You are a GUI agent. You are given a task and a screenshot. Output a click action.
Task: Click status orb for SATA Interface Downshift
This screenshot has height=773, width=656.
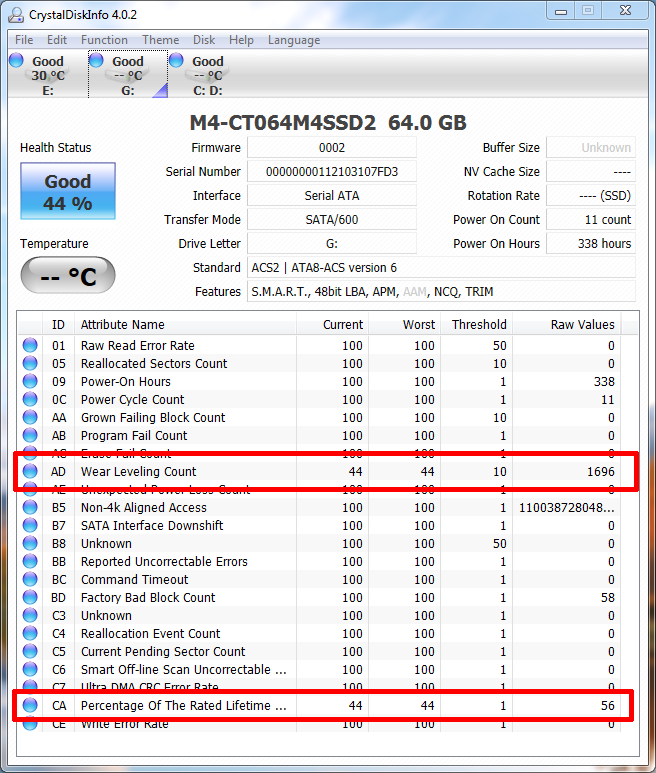(30, 525)
